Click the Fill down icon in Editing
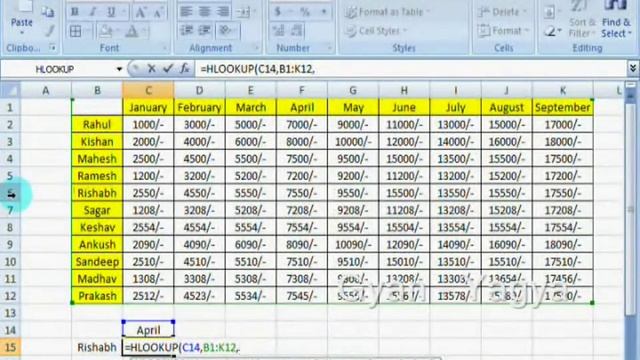This screenshot has width=640, height=360. (x=549, y=12)
